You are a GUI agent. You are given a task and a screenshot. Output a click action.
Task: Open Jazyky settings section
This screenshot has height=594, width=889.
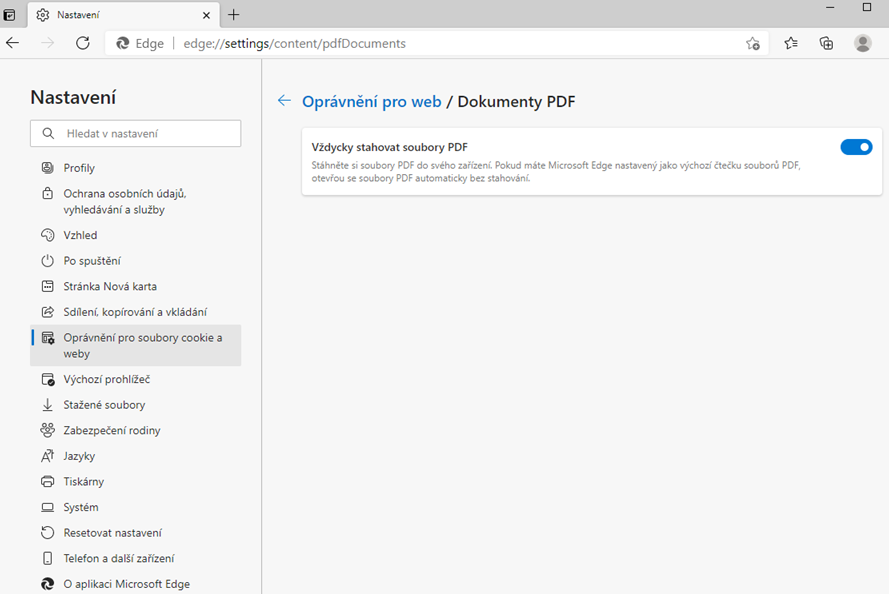[x=136, y=455]
